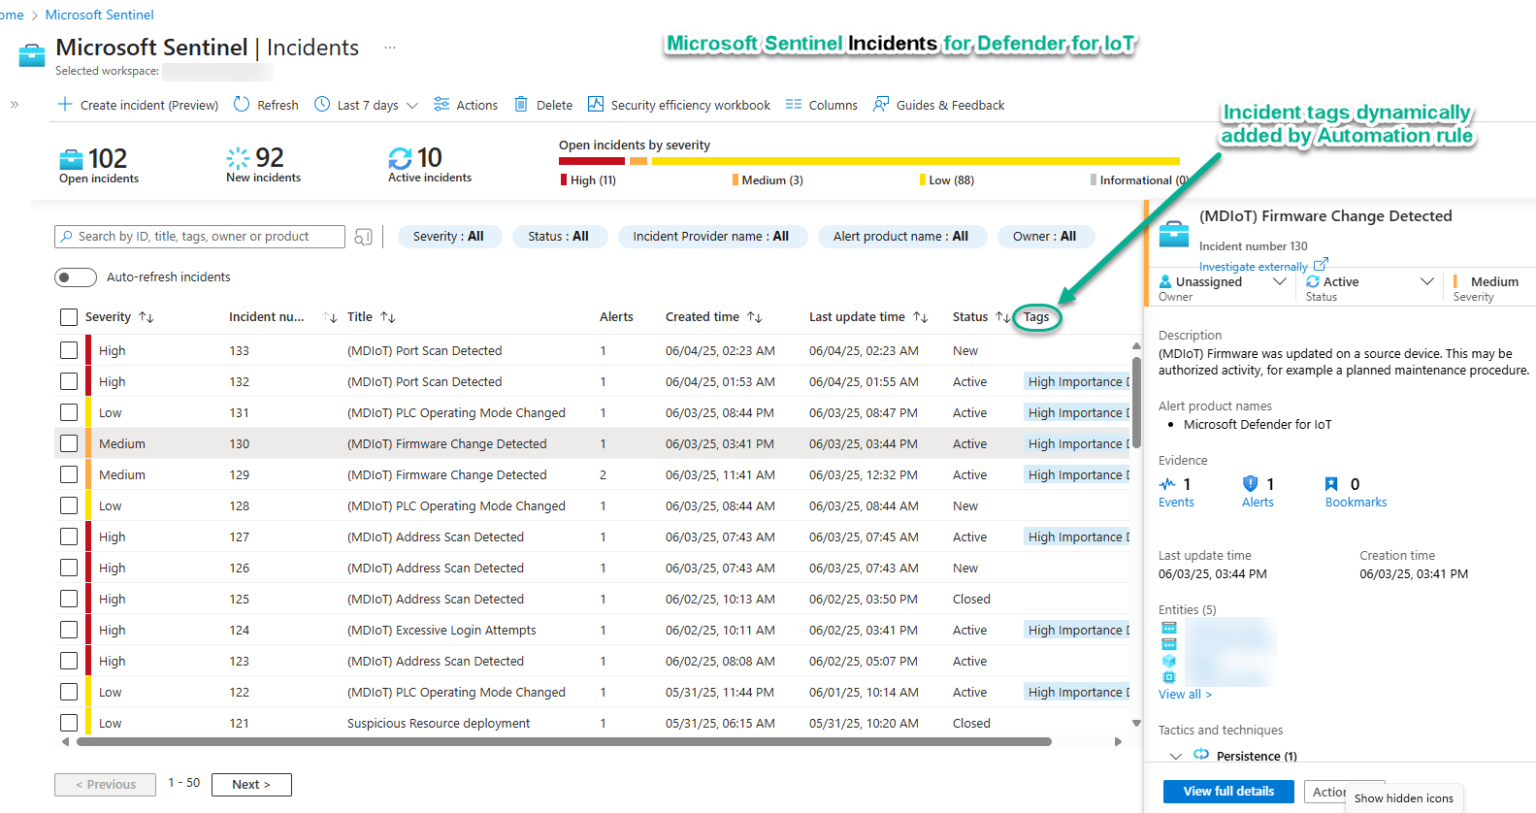Image resolution: width=1536 pixels, height=813 pixels.
Task: Check the checkbox for incident 130
Action: (x=68, y=443)
